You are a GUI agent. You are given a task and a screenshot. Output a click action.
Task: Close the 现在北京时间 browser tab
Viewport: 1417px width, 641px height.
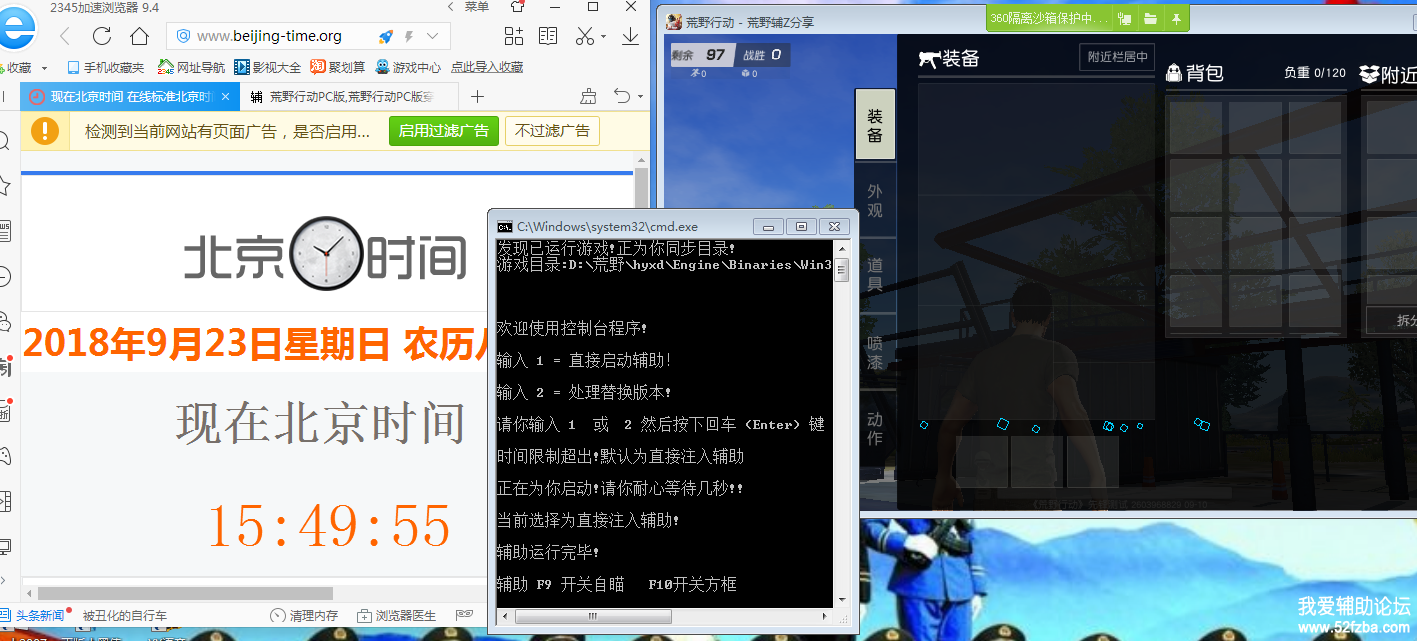[x=226, y=97]
